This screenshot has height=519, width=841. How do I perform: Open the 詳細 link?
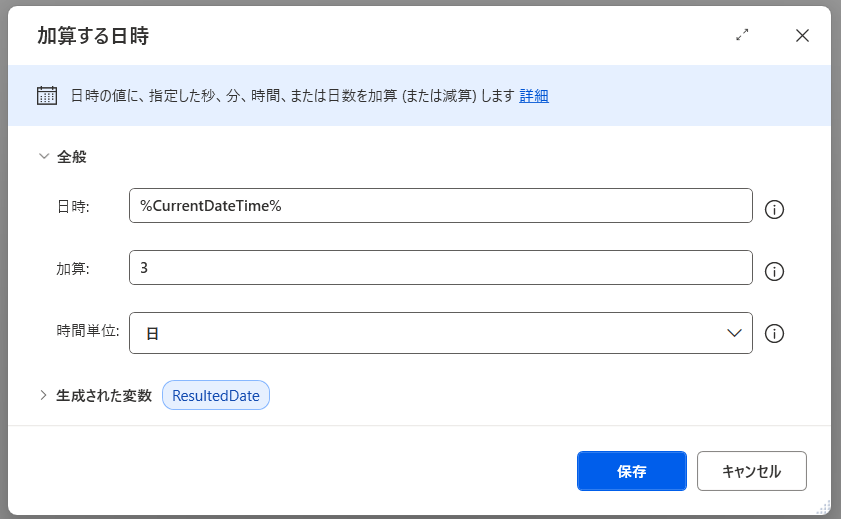click(x=534, y=96)
